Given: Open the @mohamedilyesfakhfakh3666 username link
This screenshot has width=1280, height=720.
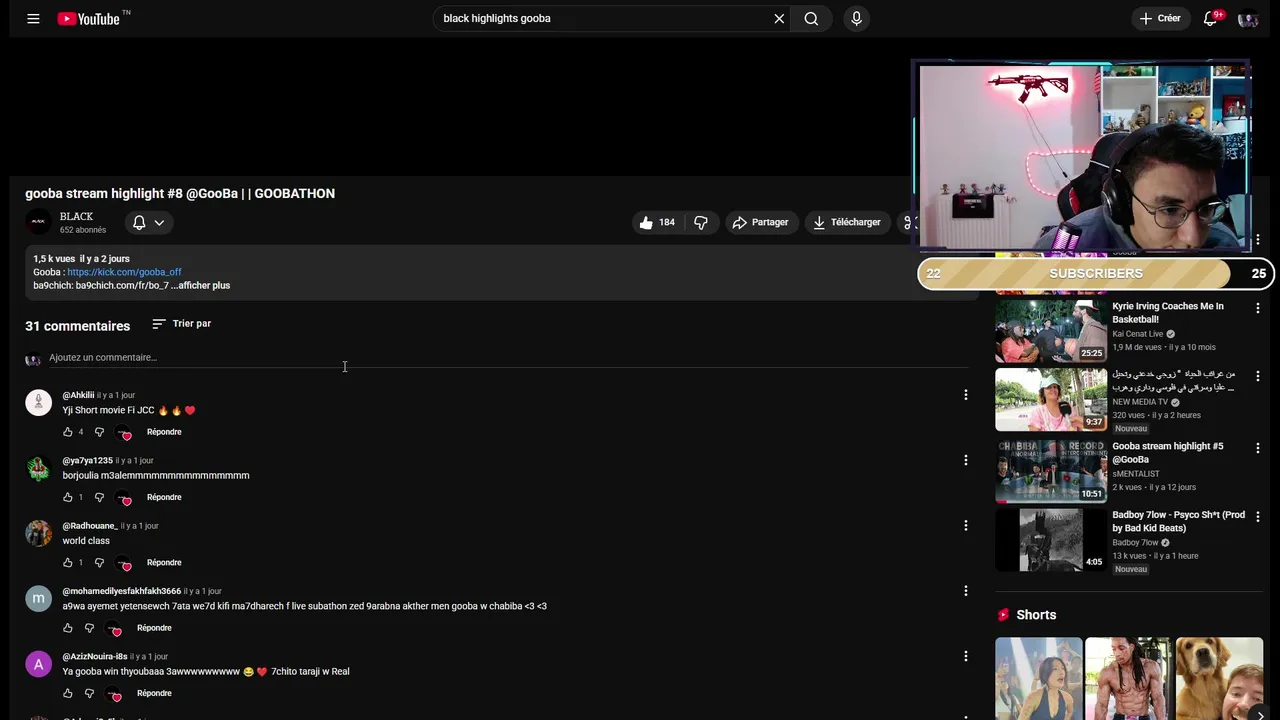Looking at the screenshot, I should click(122, 591).
